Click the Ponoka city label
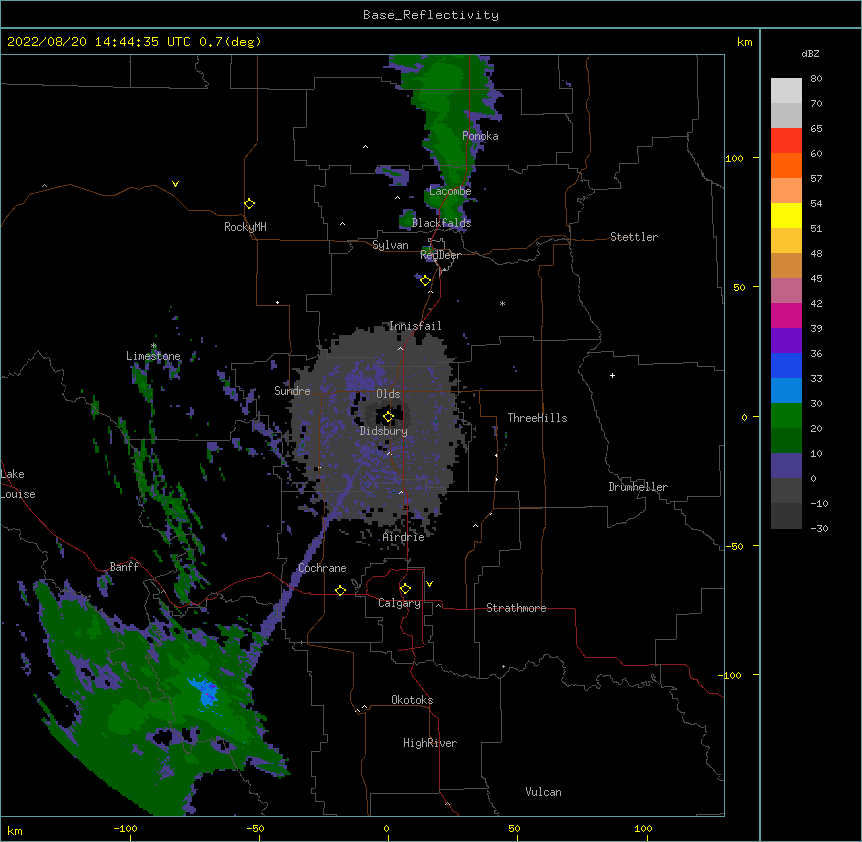 click(480, 136)
